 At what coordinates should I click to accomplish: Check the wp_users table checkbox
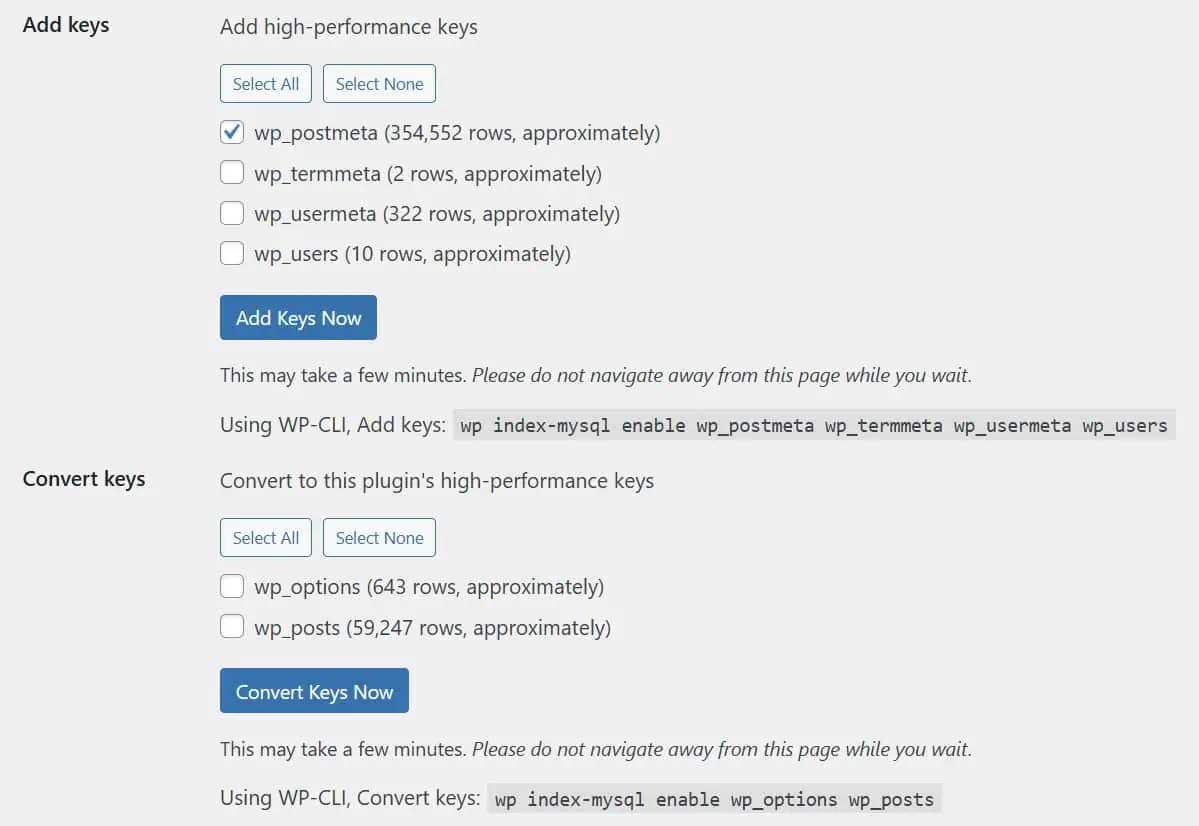pos(232,253)
